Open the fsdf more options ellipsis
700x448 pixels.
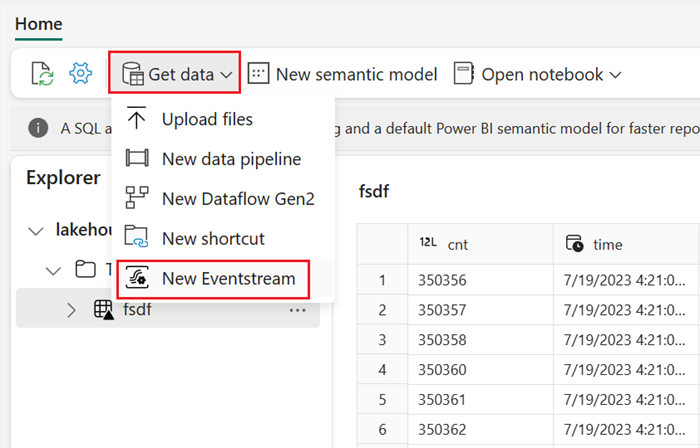(x=297, y=310)
